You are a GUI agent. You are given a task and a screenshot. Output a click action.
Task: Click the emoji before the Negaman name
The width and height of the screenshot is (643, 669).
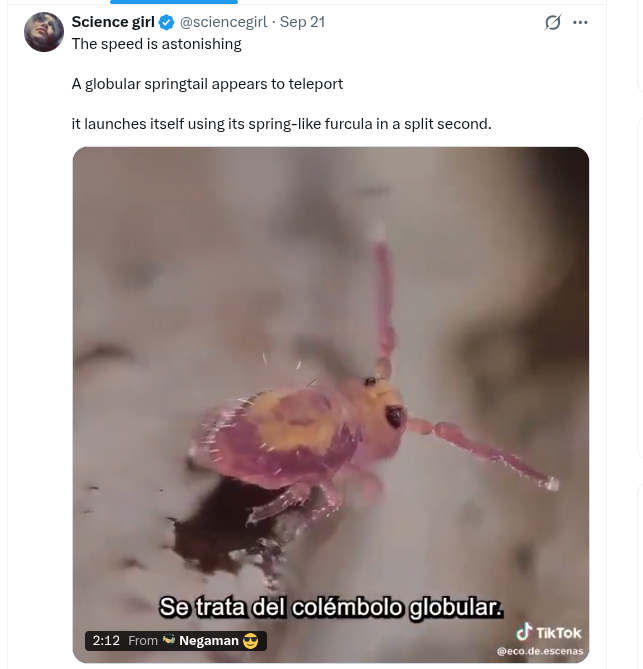point(169,640)
